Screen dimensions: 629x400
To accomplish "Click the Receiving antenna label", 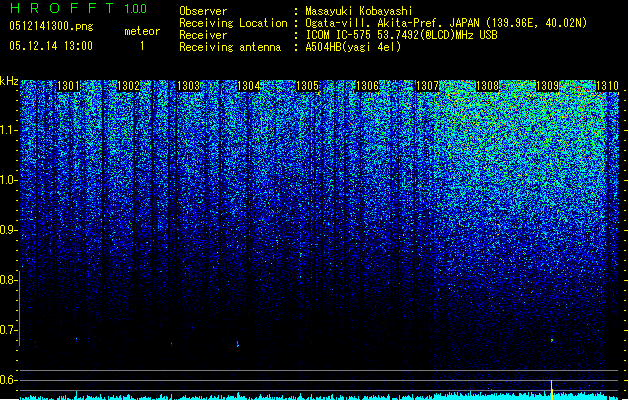I will click(x=230, y=47).
